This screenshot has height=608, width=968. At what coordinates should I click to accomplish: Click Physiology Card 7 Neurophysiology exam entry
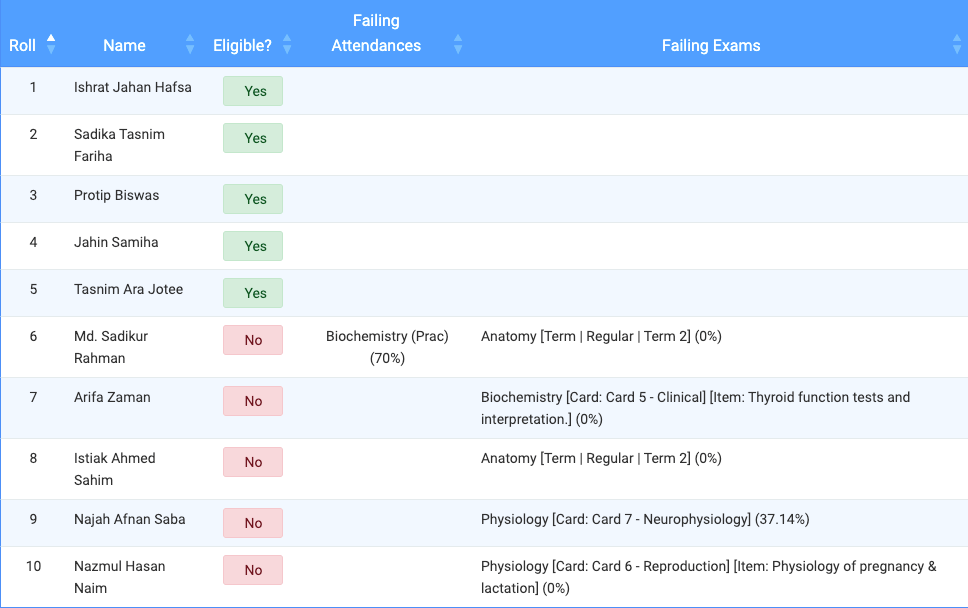(645, 519)
